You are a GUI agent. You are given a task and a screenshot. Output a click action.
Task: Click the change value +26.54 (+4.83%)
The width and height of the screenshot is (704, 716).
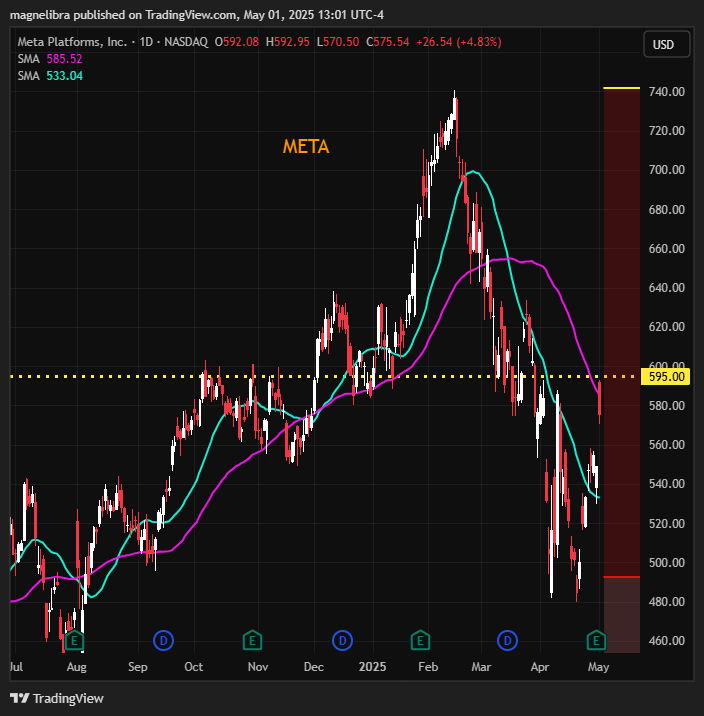pyautogui.click(x=459, y=42)
